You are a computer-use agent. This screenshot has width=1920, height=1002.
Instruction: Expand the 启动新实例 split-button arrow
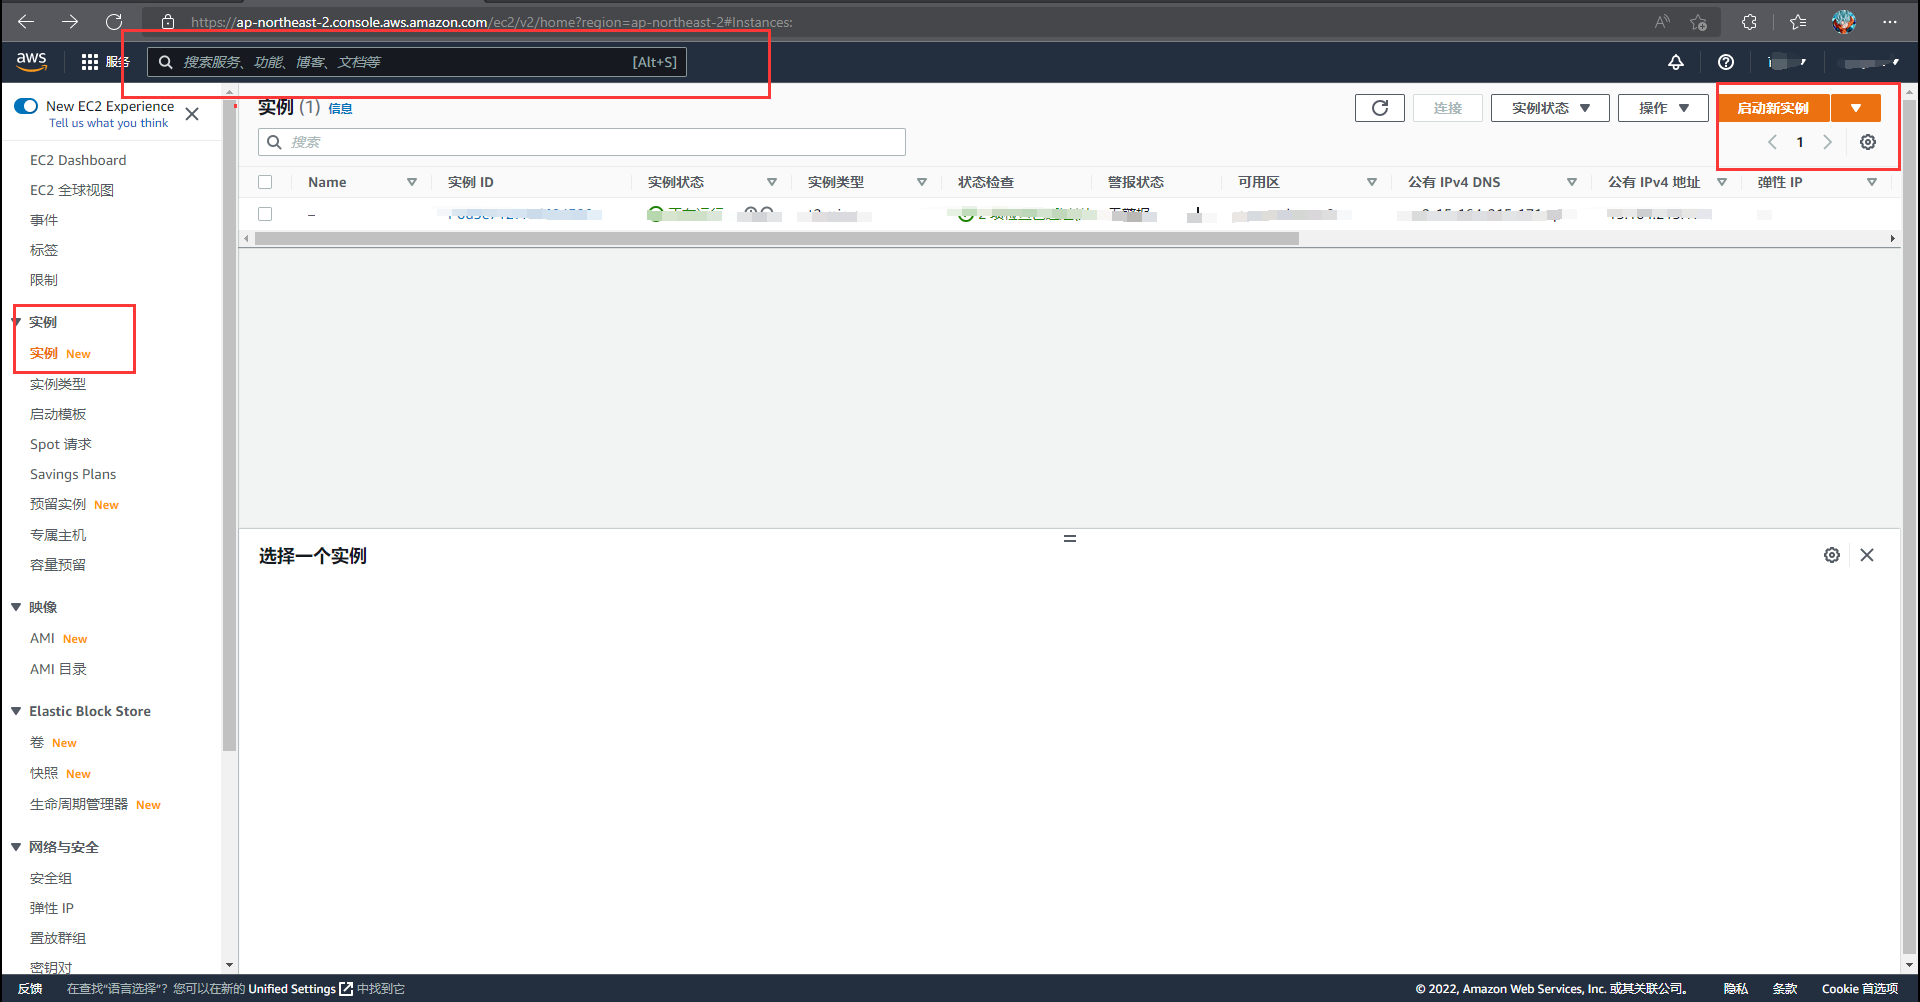pyautogui.click(x=1856, y=108)
